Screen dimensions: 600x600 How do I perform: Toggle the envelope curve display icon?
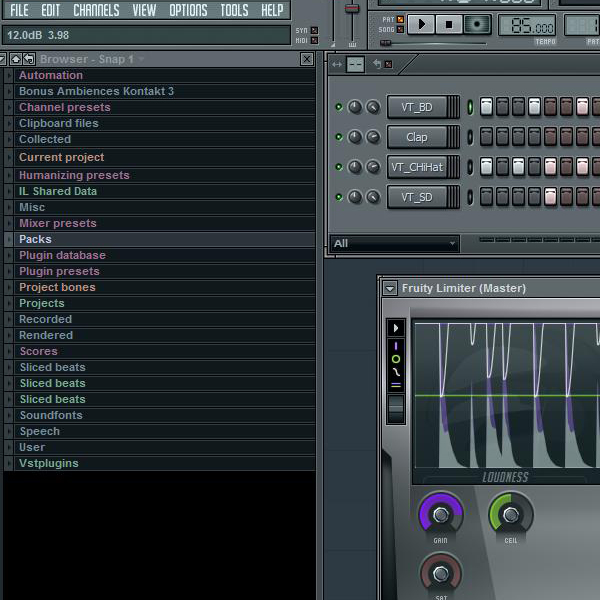(396, 372)
